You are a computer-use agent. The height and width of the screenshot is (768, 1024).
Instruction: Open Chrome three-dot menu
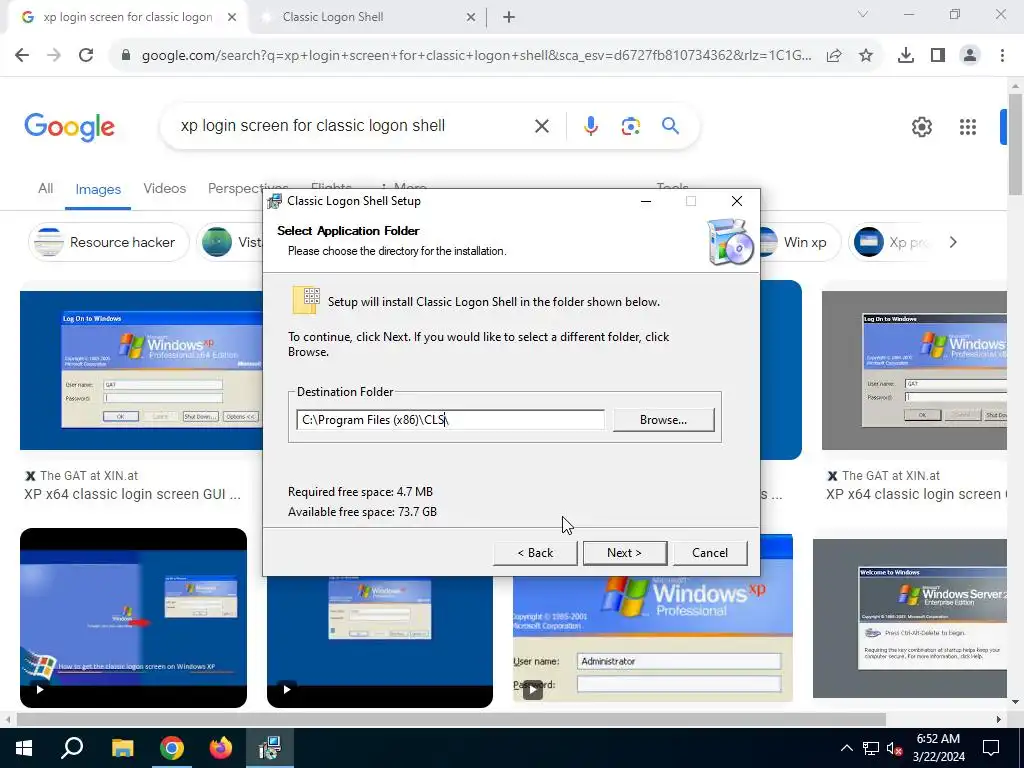(1002, 56)
